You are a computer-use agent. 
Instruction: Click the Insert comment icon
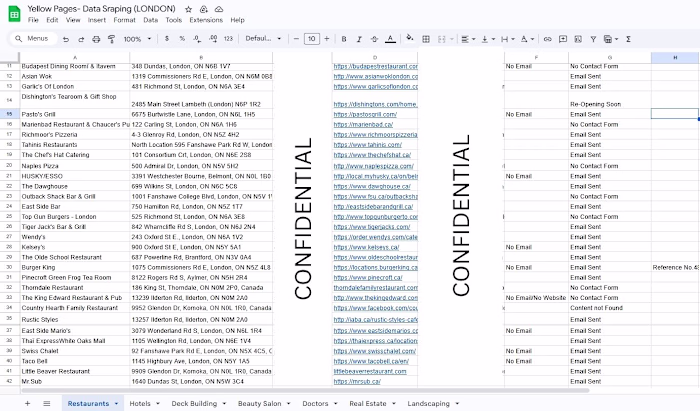pyautogui.click(x=563, y=39)
